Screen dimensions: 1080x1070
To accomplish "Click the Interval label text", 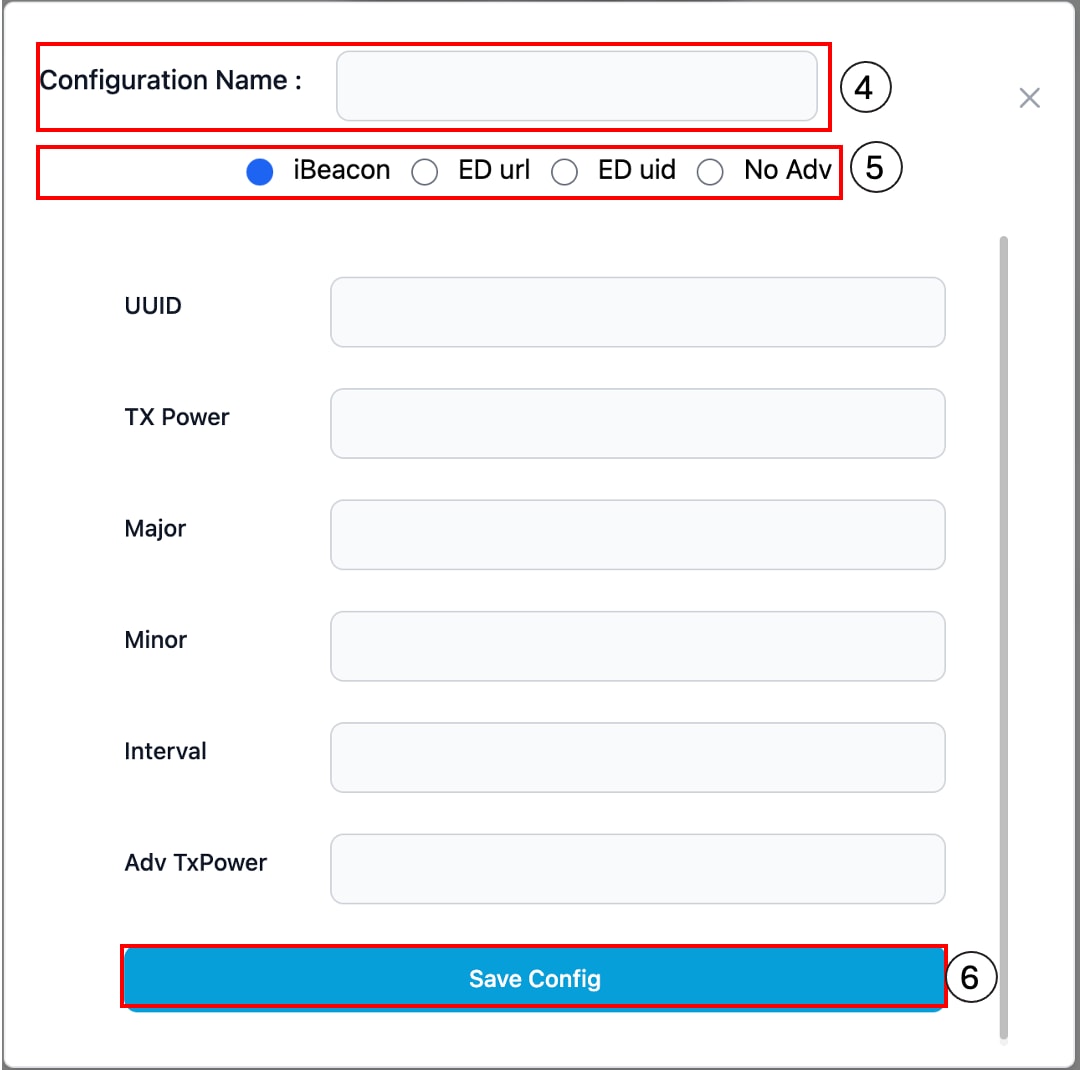I will 165,751.
